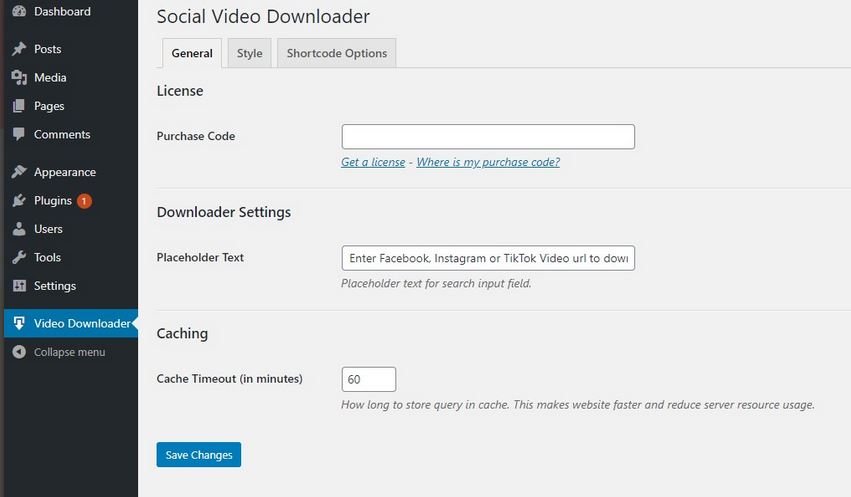The width and height of the screenshot is (851, 497).
Task: Open 'Where is my purchase code?' link
Action: 488,162
